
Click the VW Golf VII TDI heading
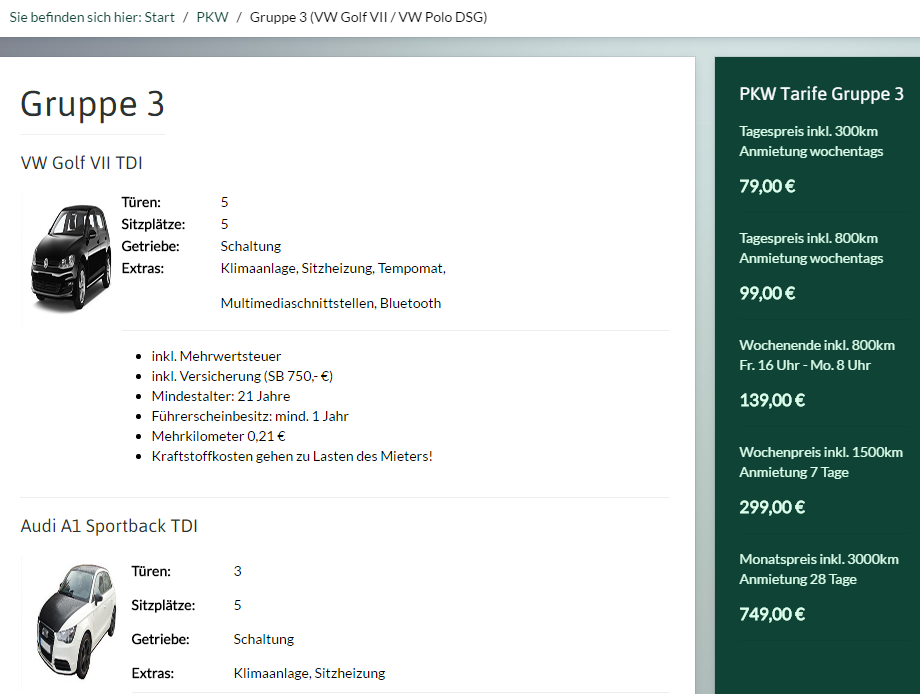pyautogui.click(x=82, y=163)
